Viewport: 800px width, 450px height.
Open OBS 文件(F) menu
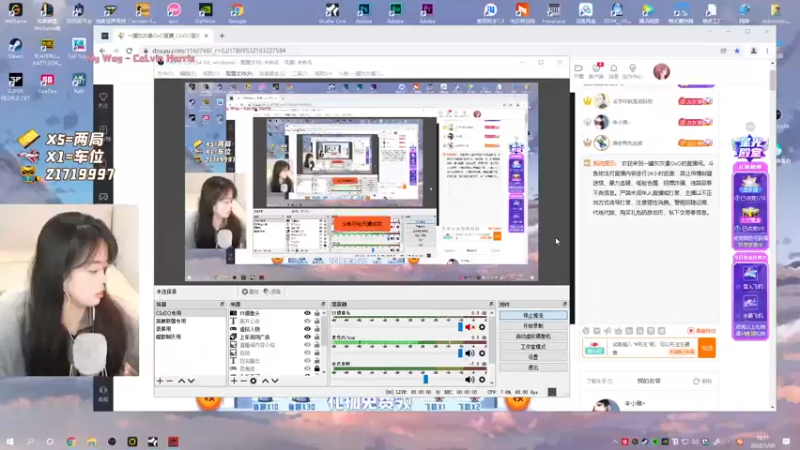[165, 73]
